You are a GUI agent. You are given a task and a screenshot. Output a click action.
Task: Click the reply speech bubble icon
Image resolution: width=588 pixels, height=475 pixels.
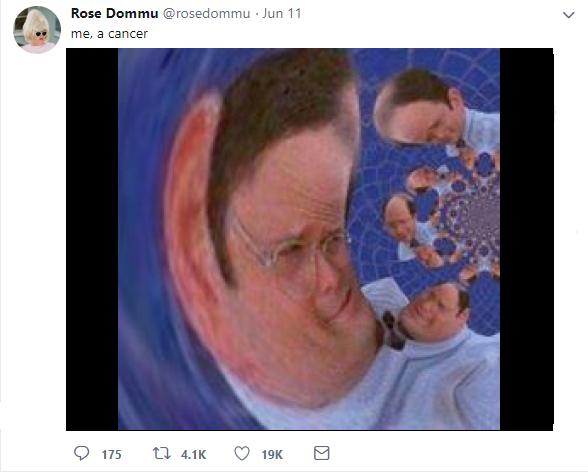click(81, 453)
